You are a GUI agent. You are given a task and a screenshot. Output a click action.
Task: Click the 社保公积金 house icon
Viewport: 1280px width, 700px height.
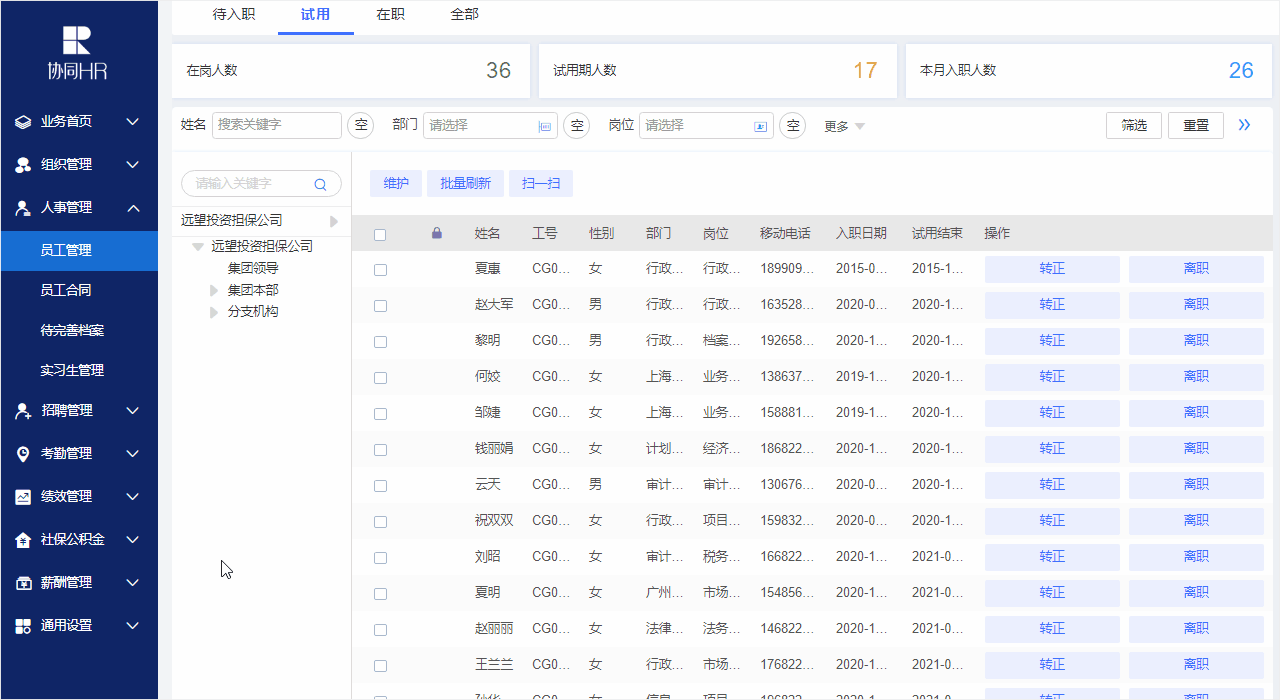(23, 540)
